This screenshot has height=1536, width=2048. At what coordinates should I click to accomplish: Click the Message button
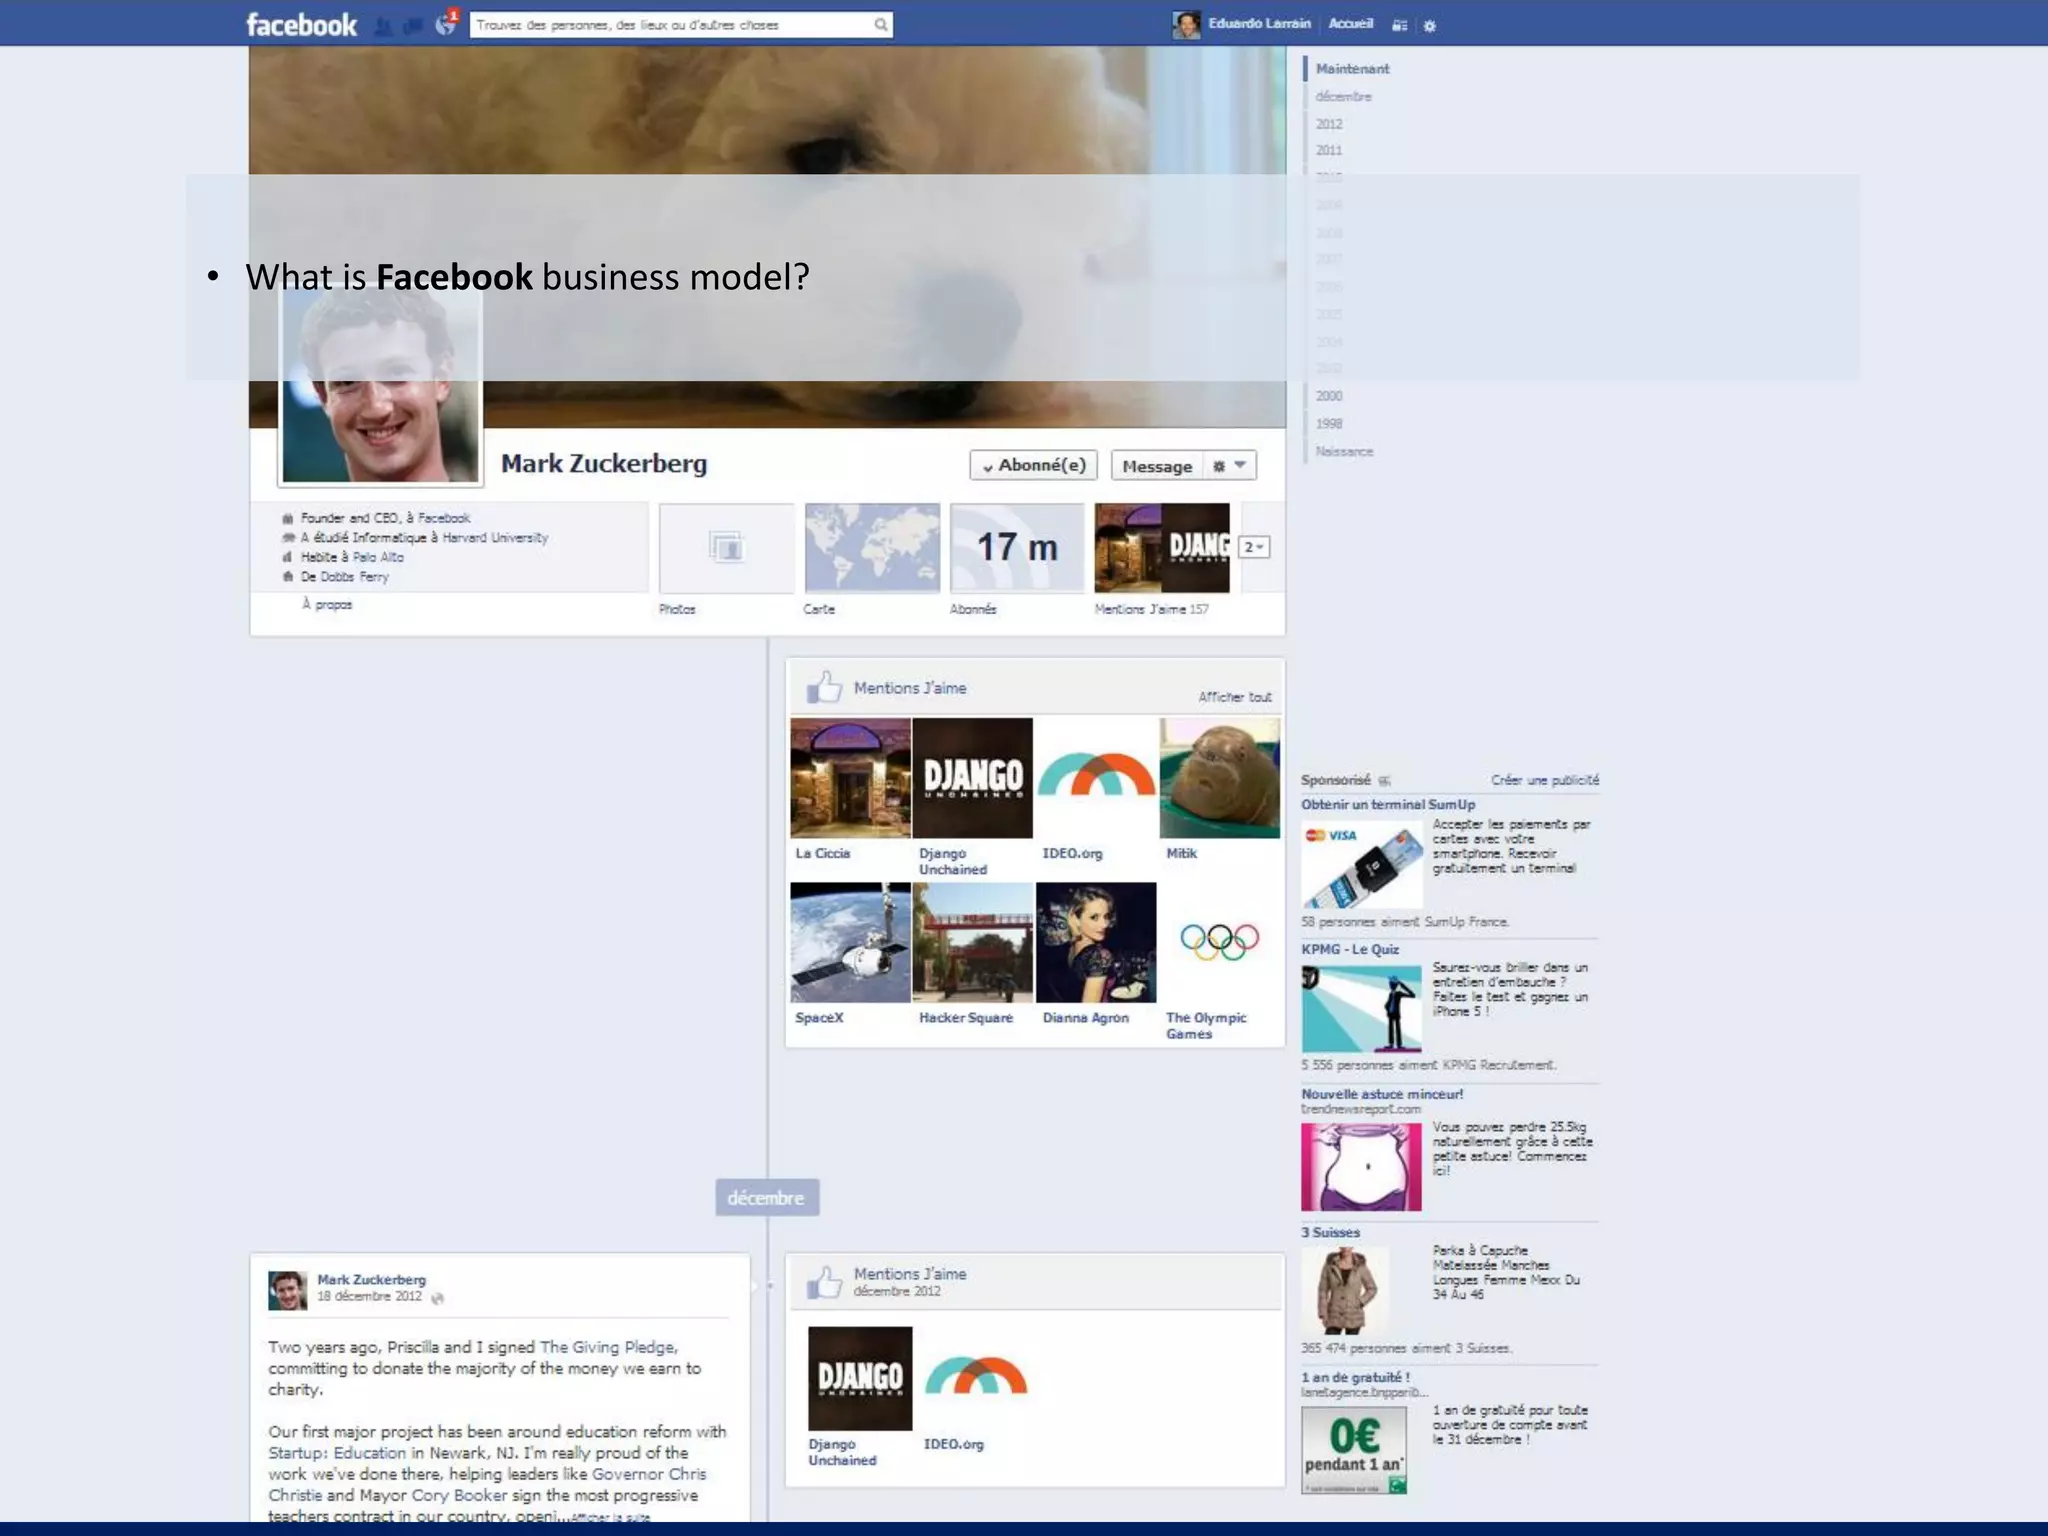point(1157,466)
